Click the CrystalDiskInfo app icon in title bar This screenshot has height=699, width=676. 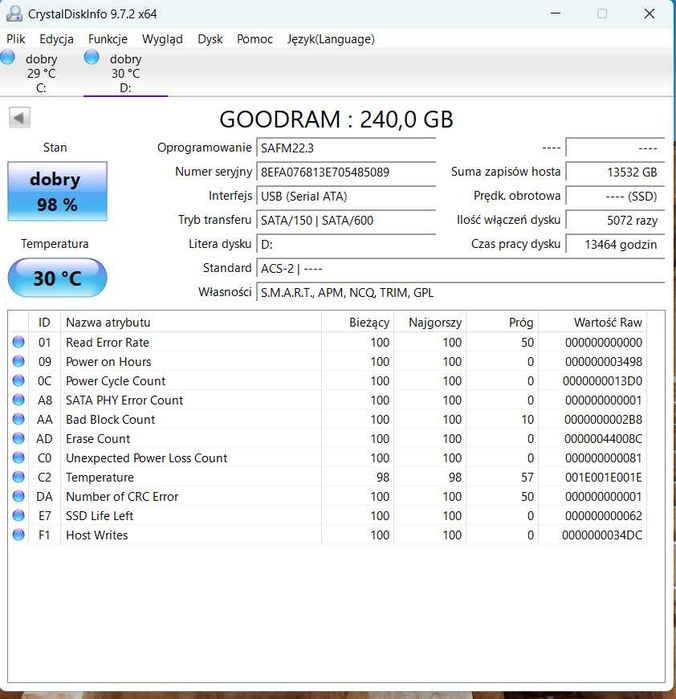(14, 13)
